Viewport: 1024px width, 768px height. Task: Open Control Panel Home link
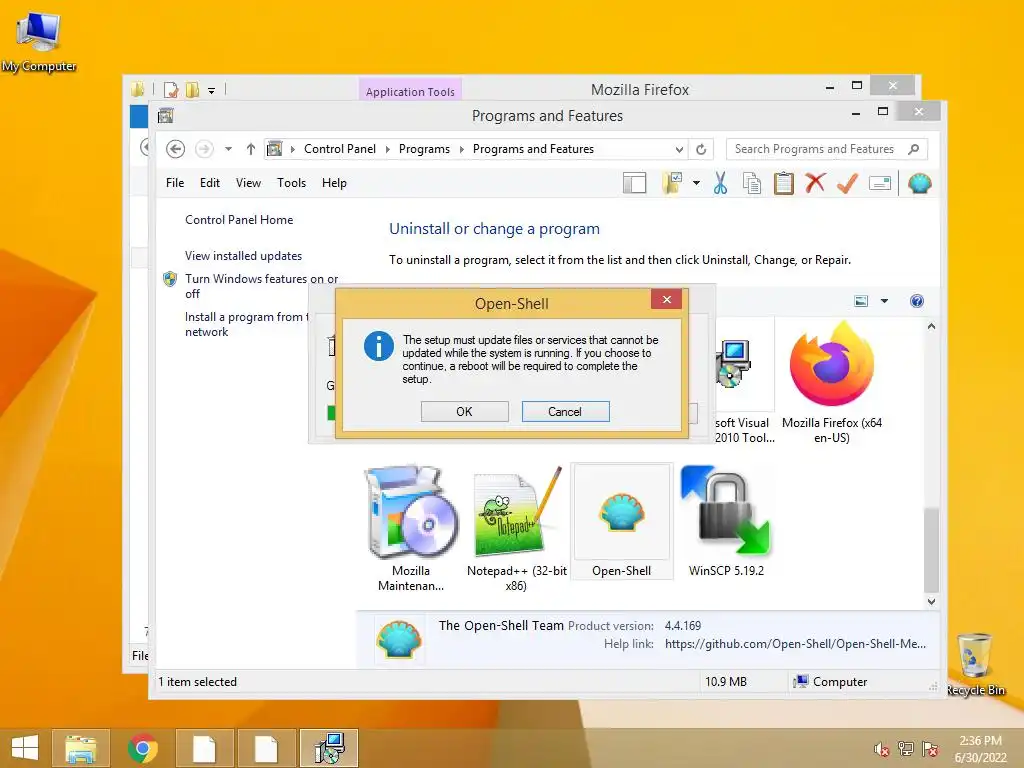pos(239,220)
